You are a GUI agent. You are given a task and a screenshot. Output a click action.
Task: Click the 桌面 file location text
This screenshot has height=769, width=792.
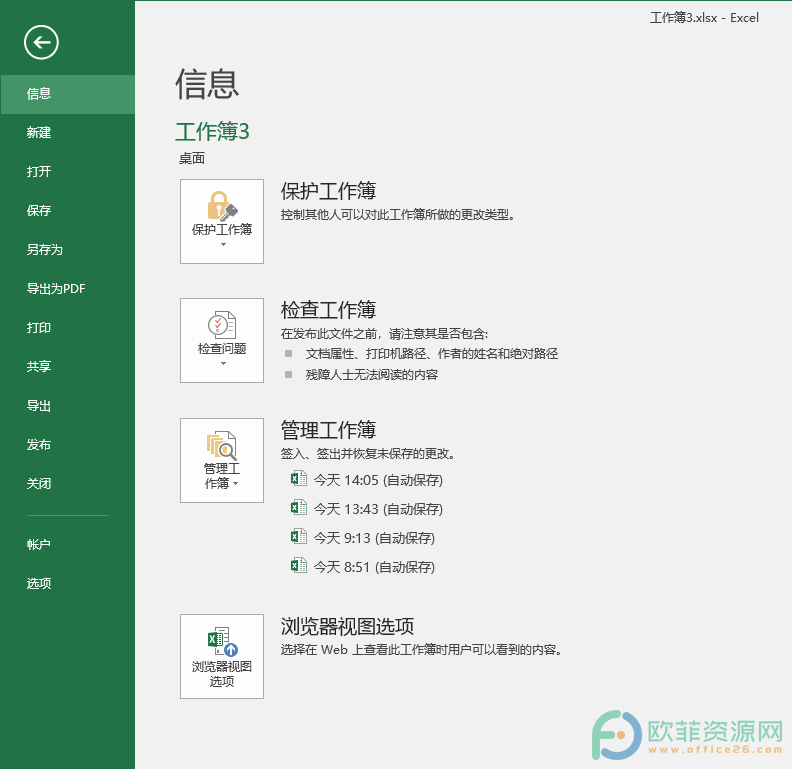(192, 159)
